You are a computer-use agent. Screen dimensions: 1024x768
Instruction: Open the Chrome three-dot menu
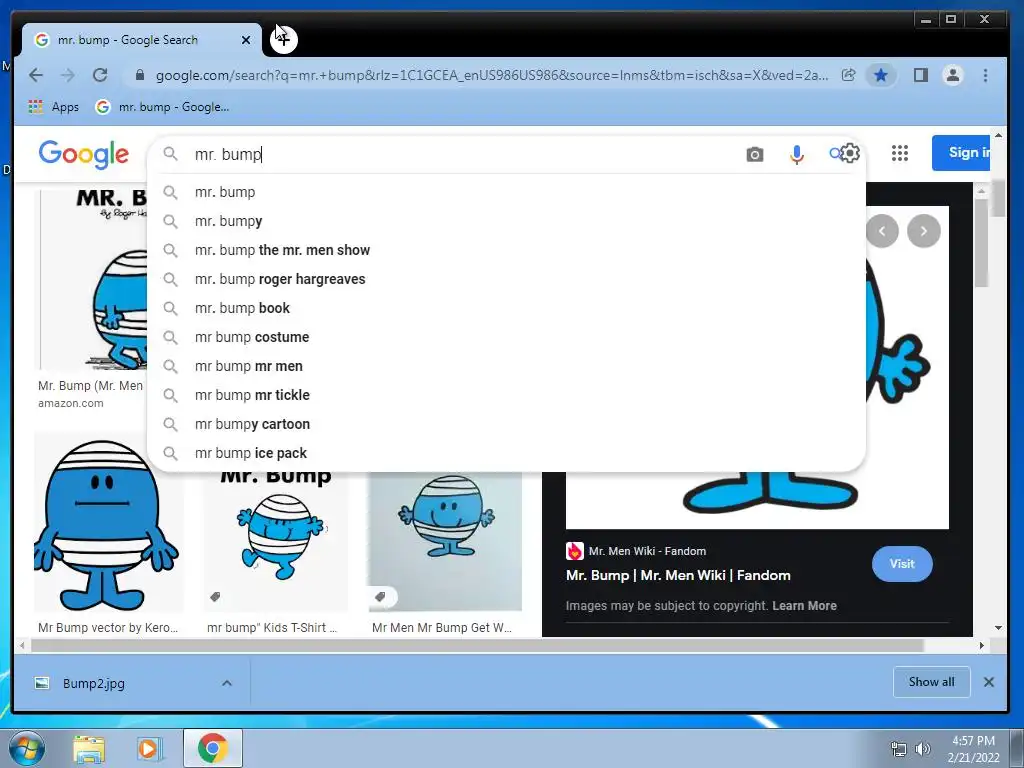coord(985,75)
